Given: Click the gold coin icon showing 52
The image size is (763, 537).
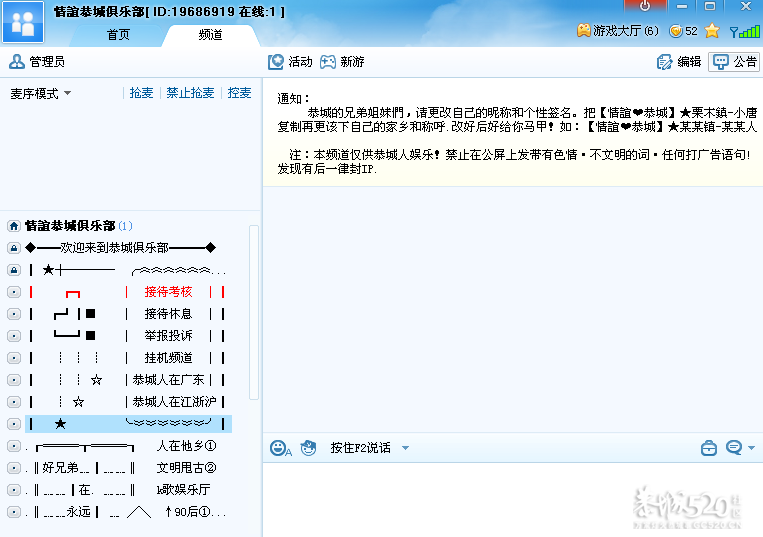Looking at the screenshot, I should (676, 31).
